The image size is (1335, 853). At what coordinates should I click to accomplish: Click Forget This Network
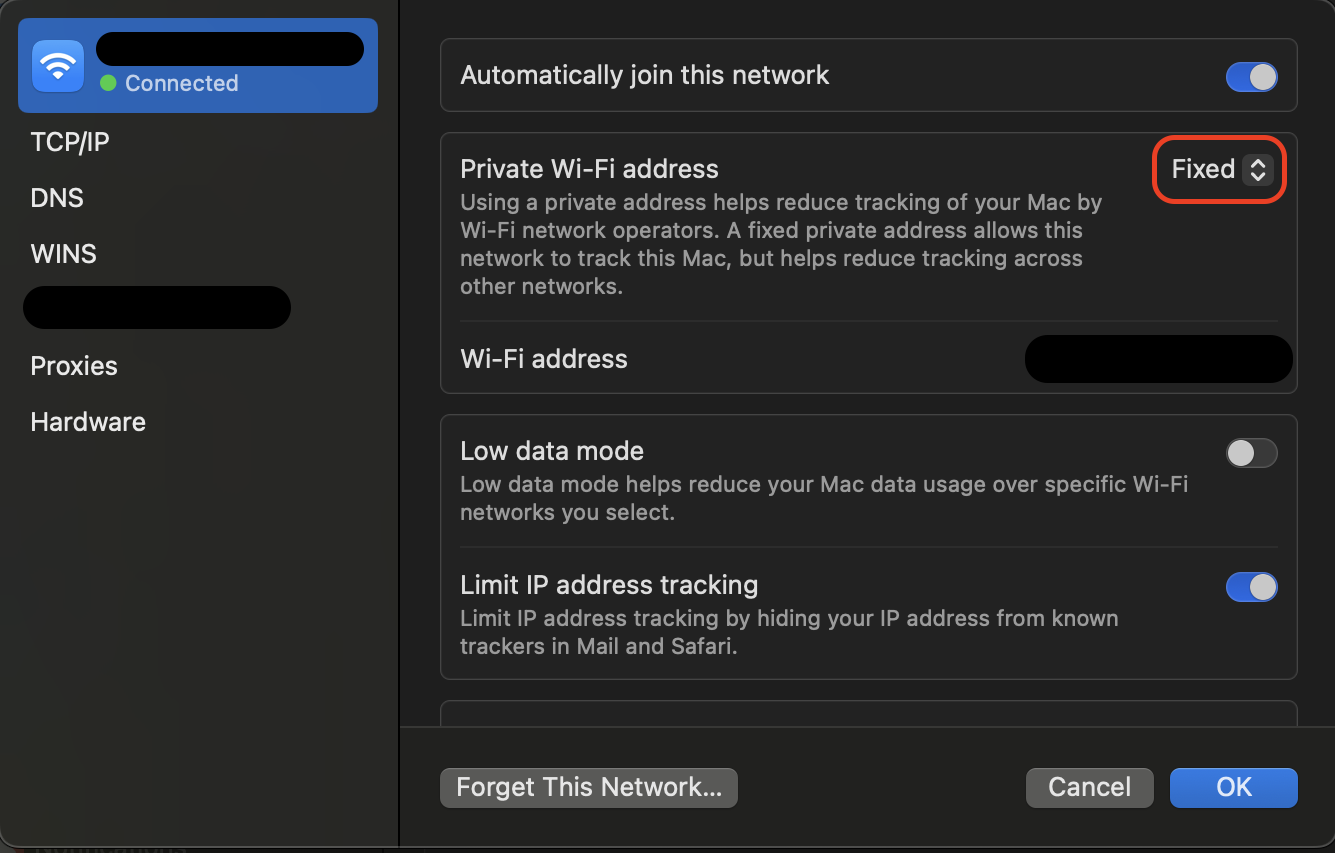point(588,787)
